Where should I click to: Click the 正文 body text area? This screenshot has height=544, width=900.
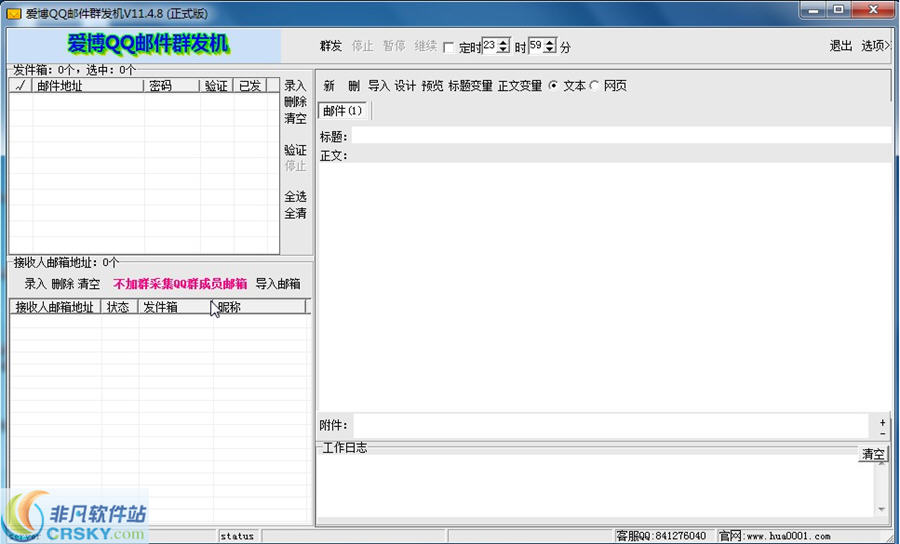pos(604,287)
